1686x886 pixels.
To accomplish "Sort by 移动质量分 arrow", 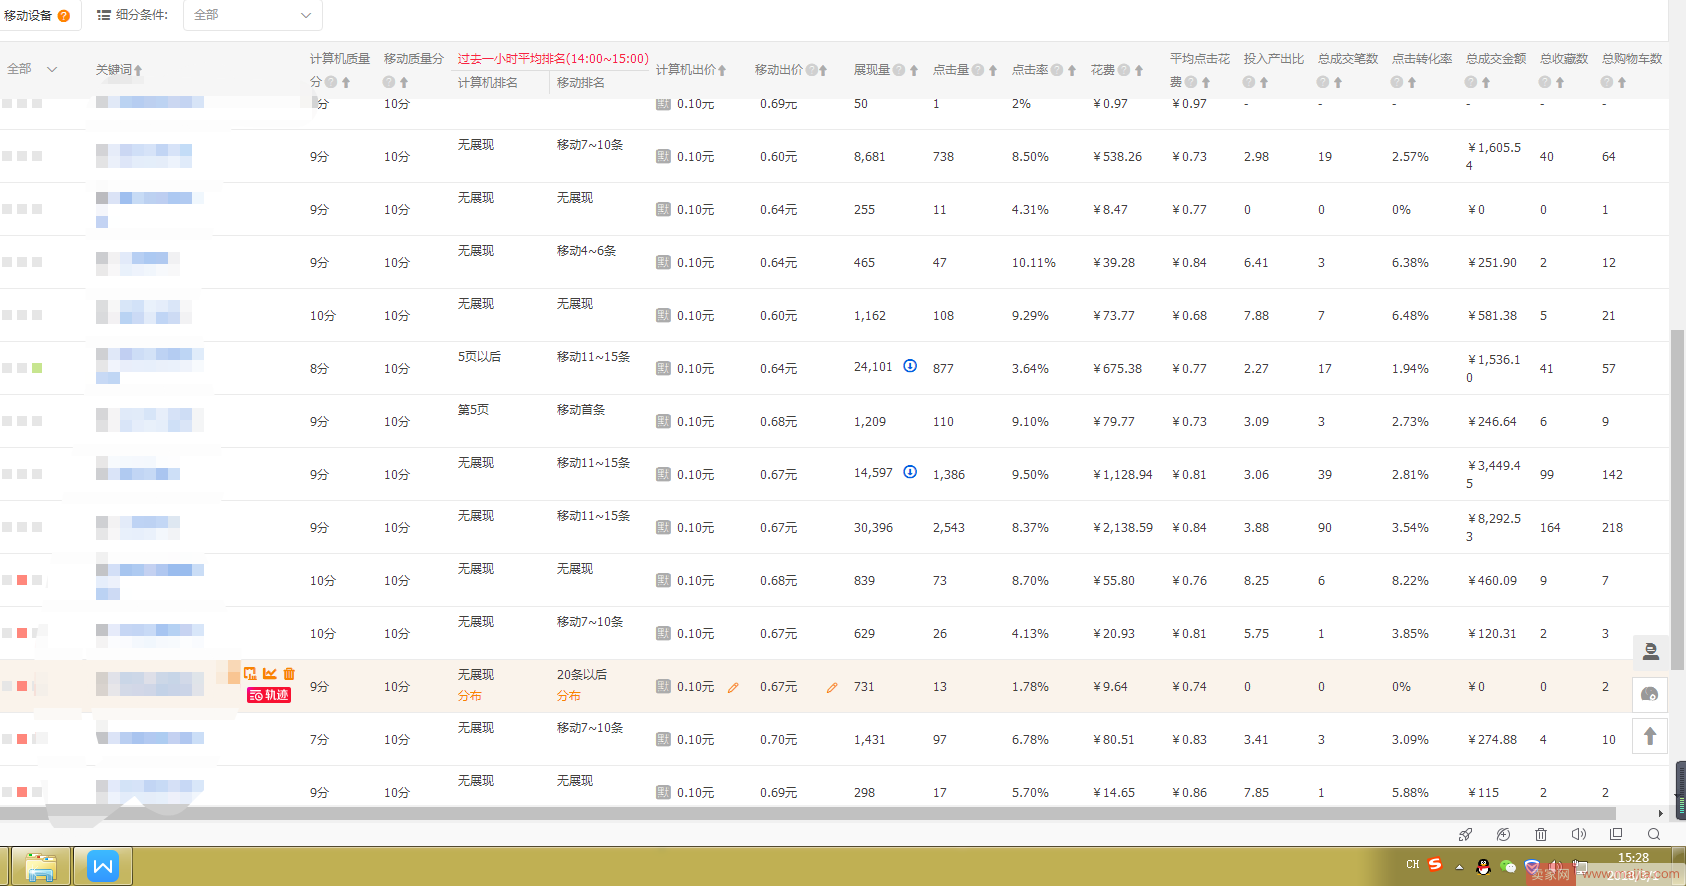I will click(x=404, y=82).
